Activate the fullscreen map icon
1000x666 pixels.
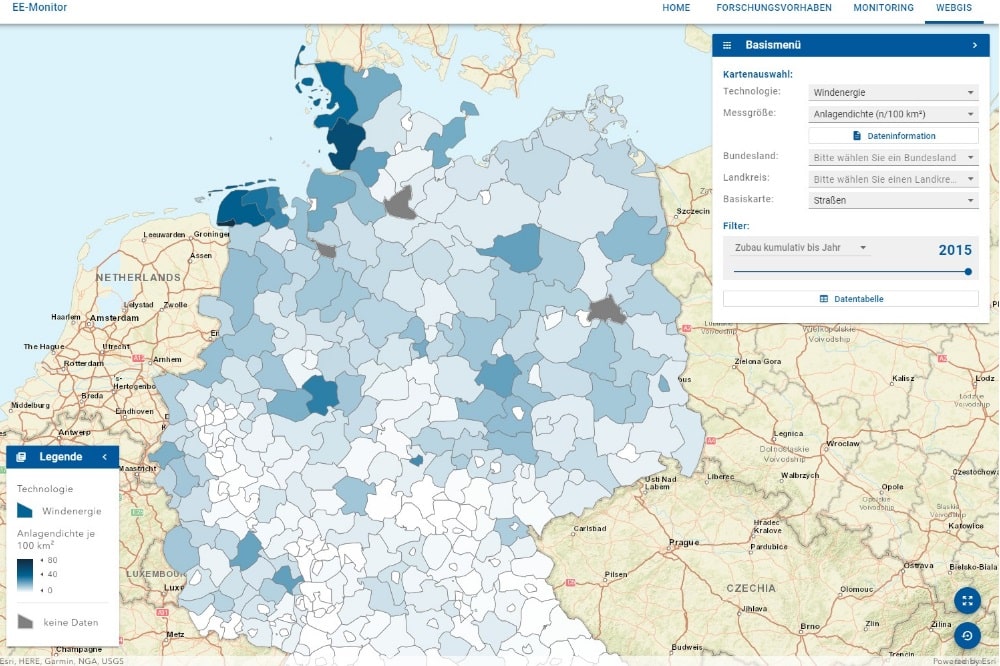click(967, 602)
